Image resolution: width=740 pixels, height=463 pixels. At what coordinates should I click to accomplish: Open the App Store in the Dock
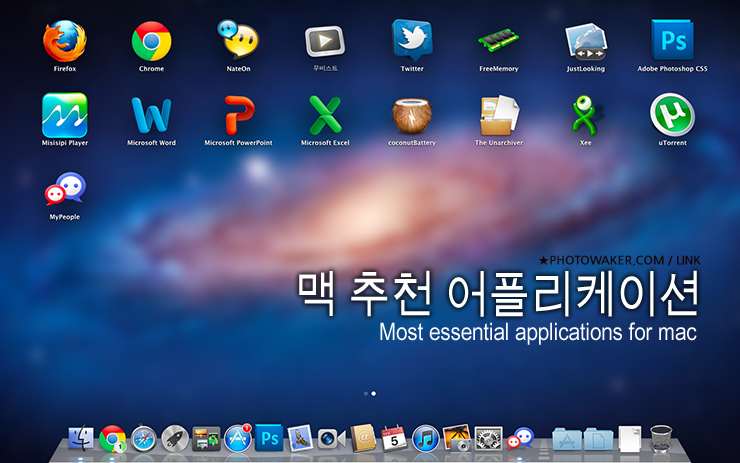[x=237, y=438]
